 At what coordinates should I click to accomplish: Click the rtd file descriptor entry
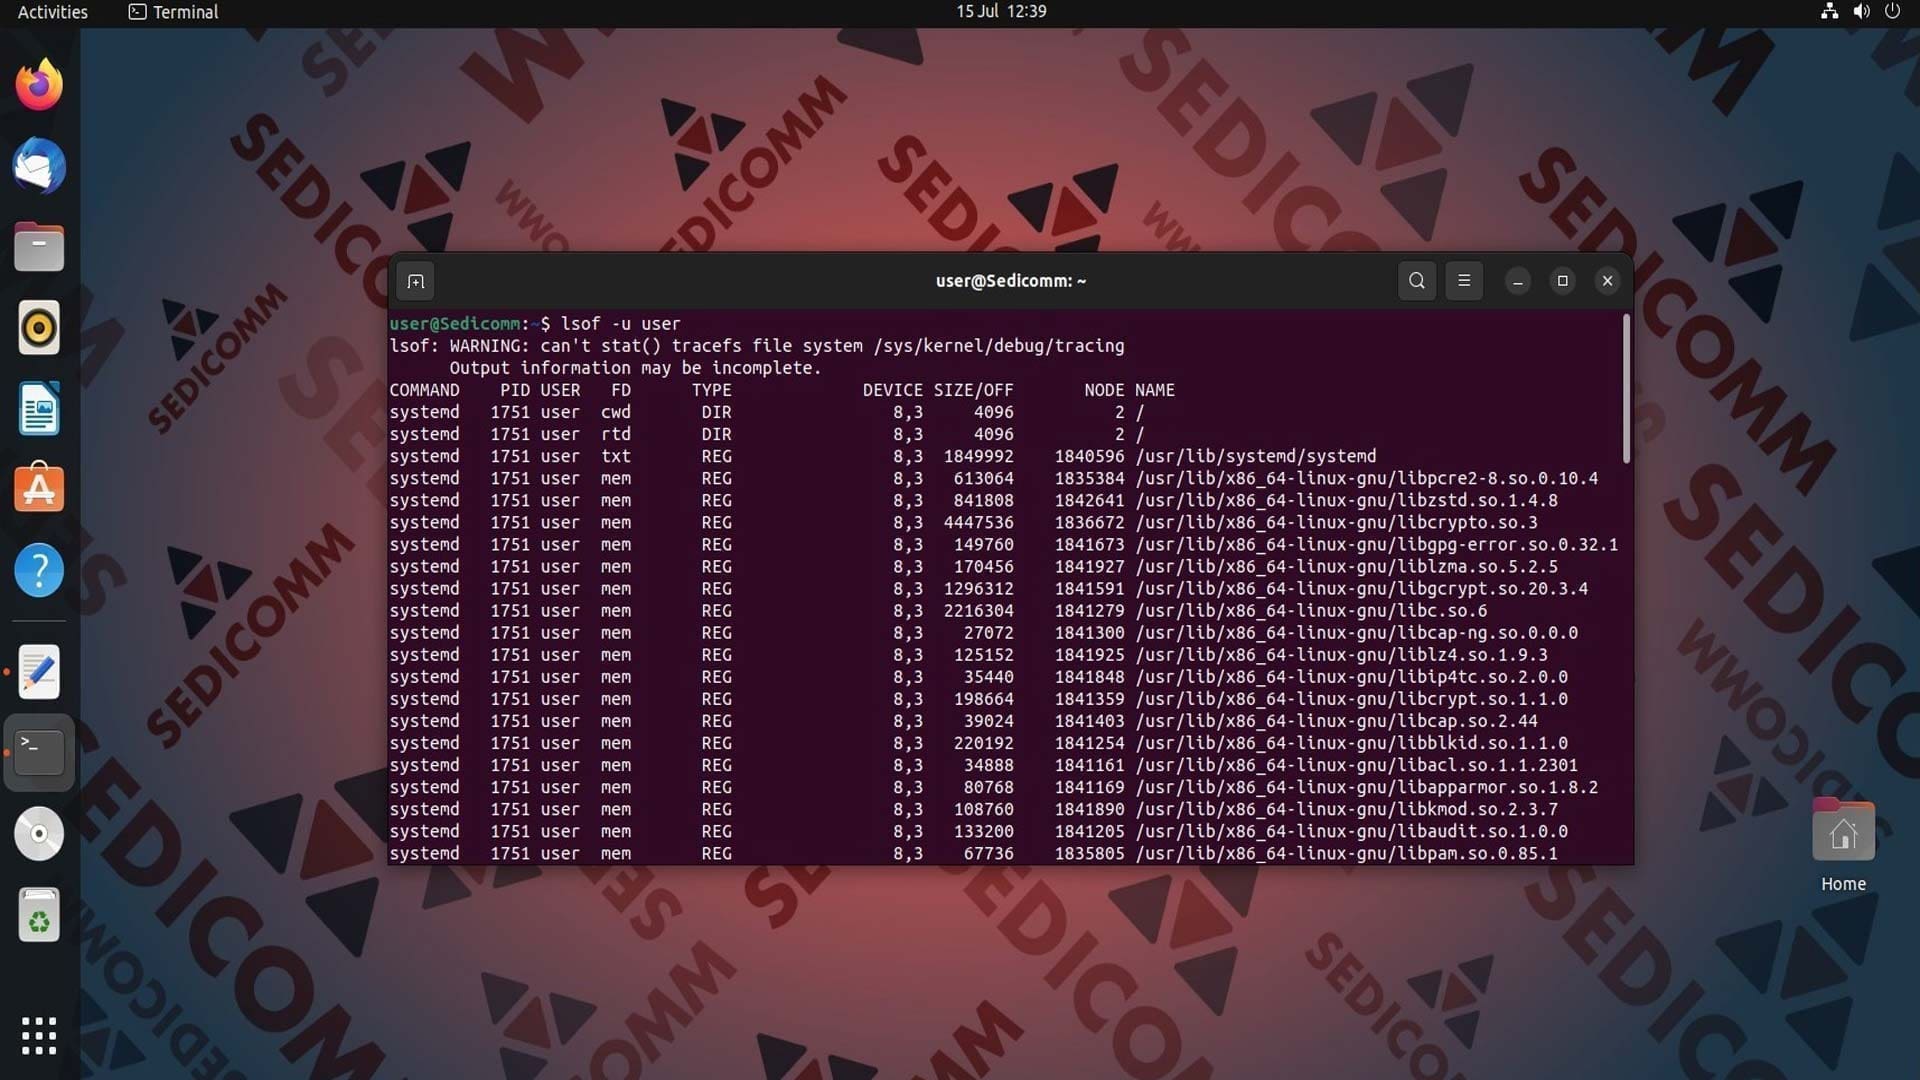point(616,434)
